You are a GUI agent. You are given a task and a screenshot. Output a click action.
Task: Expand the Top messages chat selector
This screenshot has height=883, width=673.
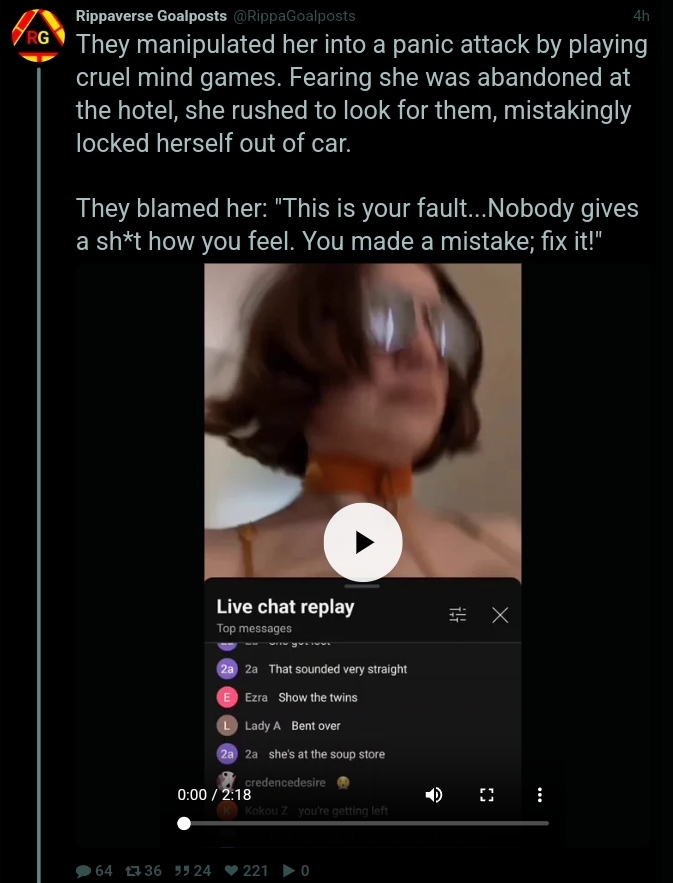(x=254, y=628)
